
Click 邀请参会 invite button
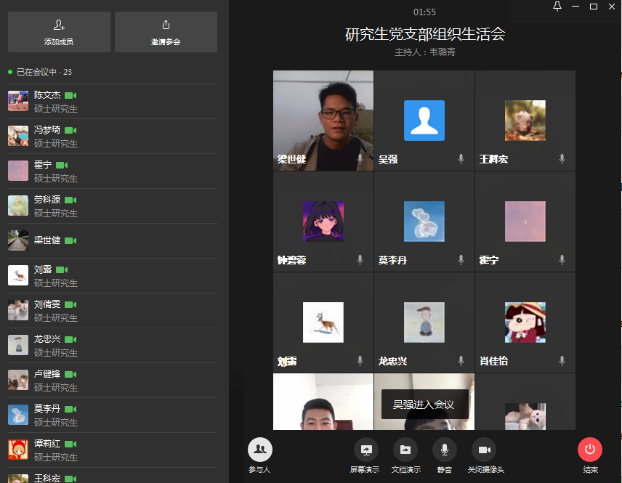tap(165, 31)
